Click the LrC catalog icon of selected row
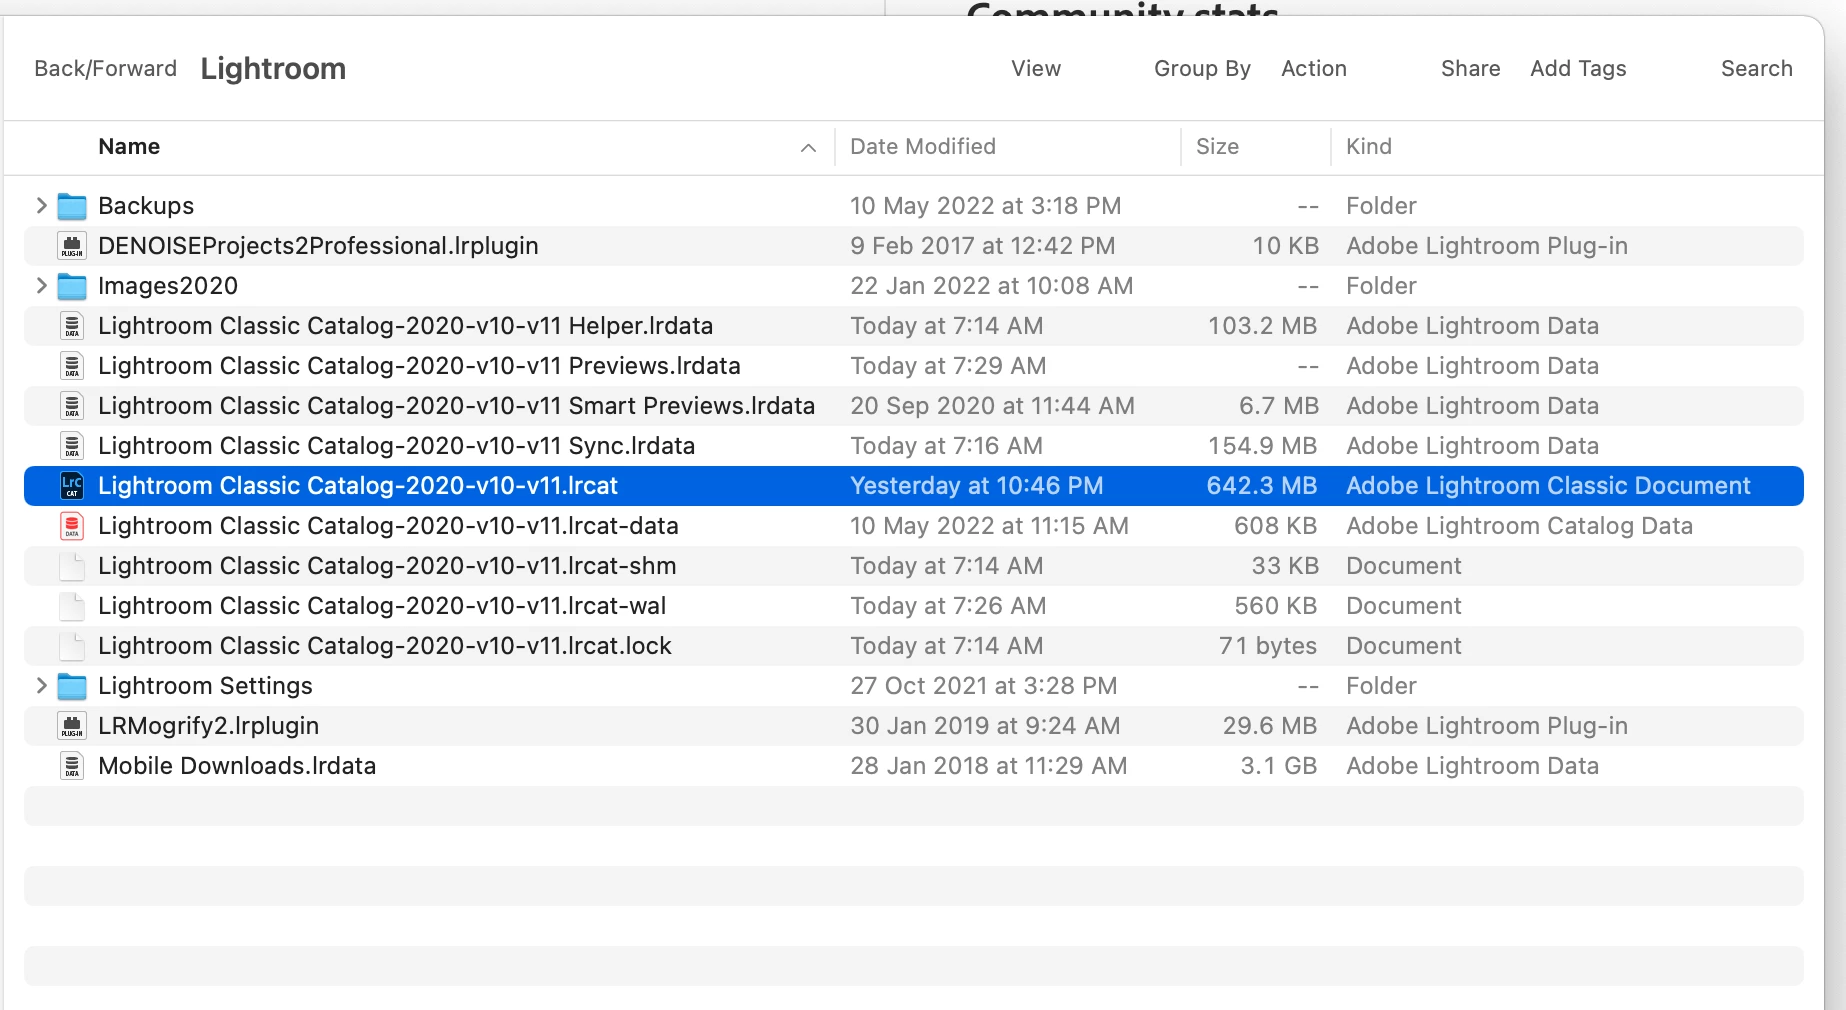 click(72, 486)
